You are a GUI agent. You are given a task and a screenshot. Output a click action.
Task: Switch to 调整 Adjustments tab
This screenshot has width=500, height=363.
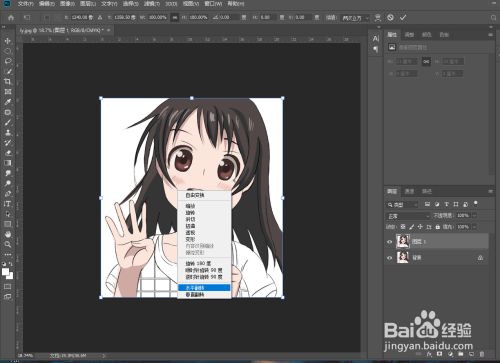click(409, 35)
